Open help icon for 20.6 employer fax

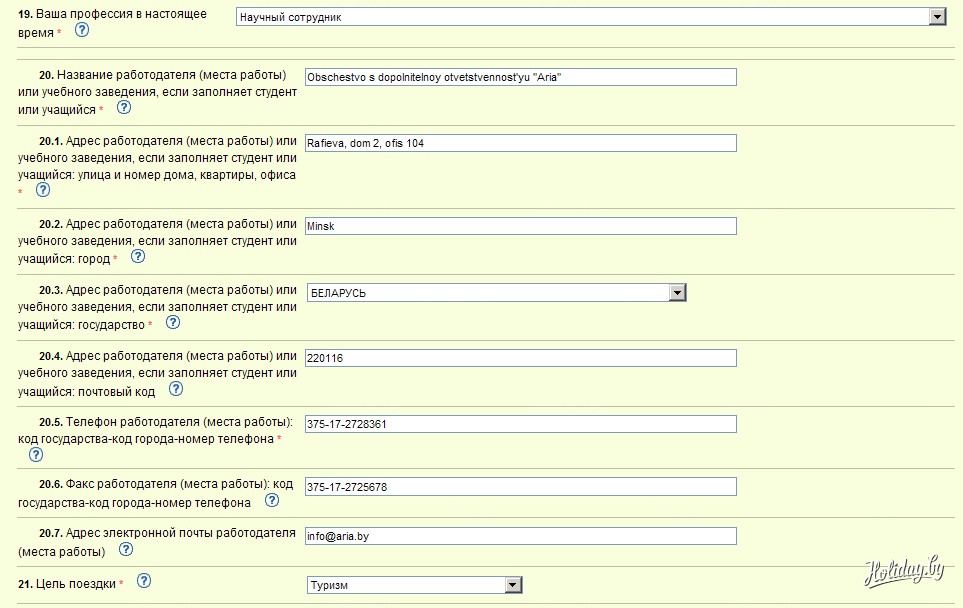(x=271, y=501)
